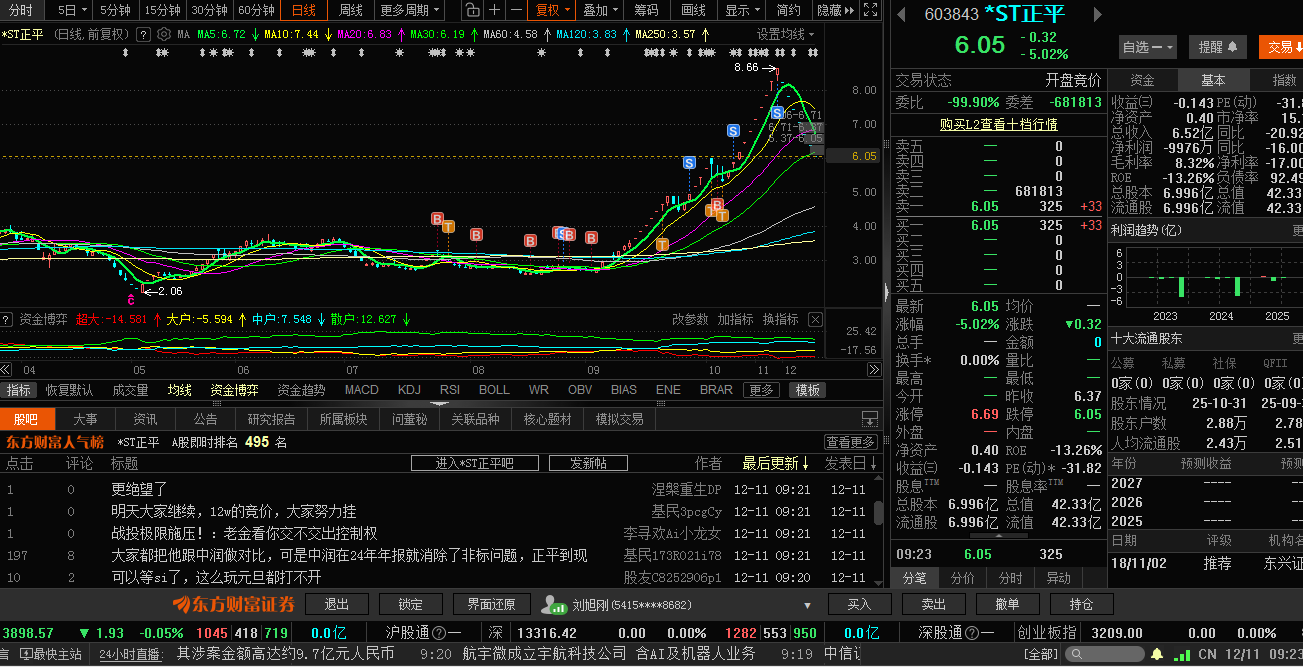Viewport: 1303px width, 668px height.
Task: Click the orange T marker near 3.50 price
Action: coord(662,245)
